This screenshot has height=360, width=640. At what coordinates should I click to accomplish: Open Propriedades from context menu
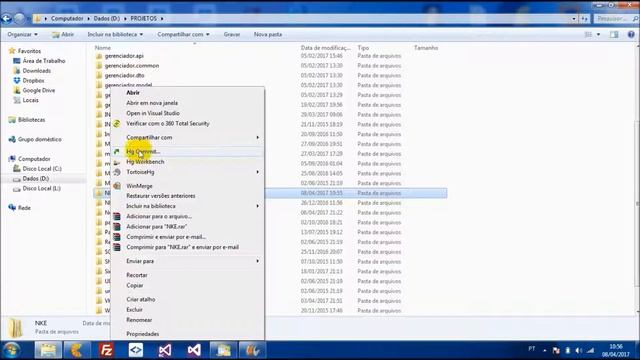142,333
